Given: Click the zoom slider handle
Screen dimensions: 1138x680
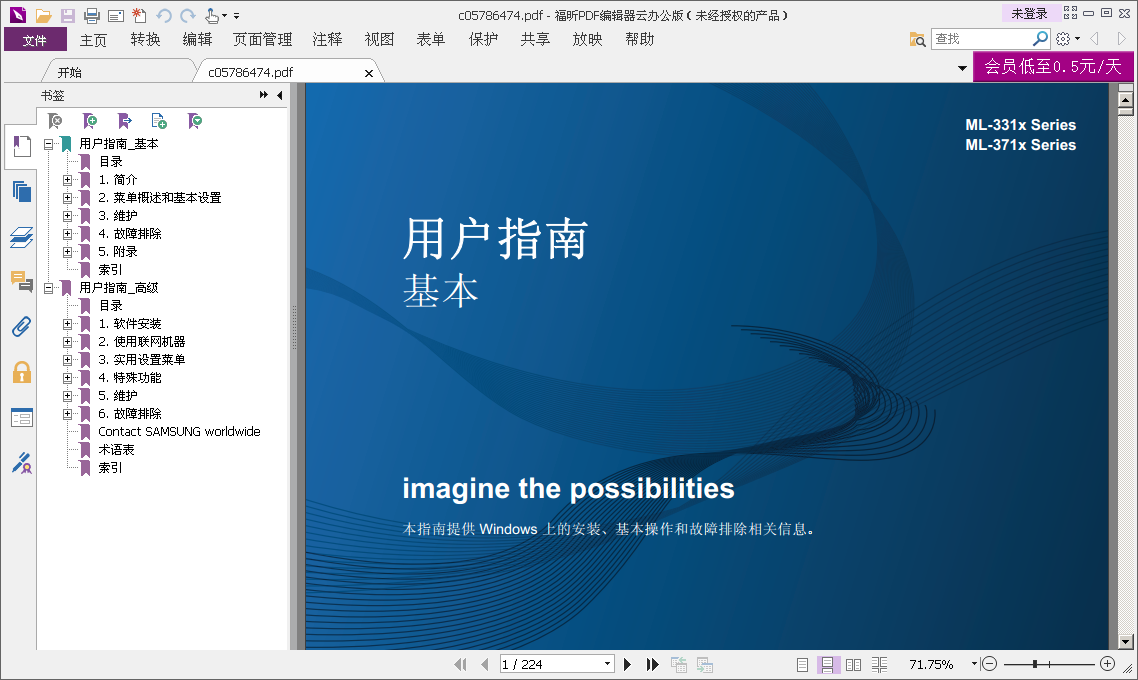Looking at the screenshot, I should (x=1035, y=663).
